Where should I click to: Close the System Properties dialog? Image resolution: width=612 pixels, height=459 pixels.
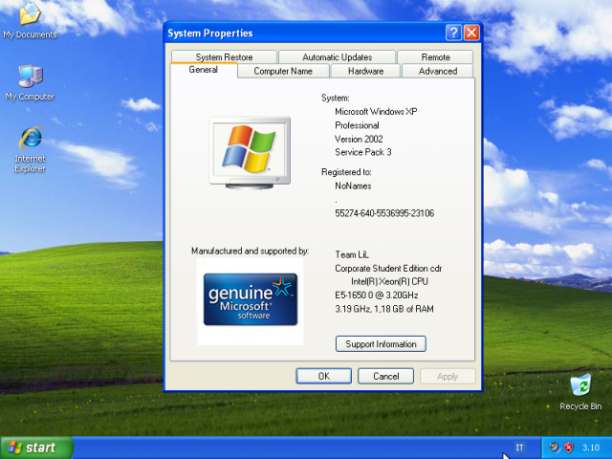(471, 33)
